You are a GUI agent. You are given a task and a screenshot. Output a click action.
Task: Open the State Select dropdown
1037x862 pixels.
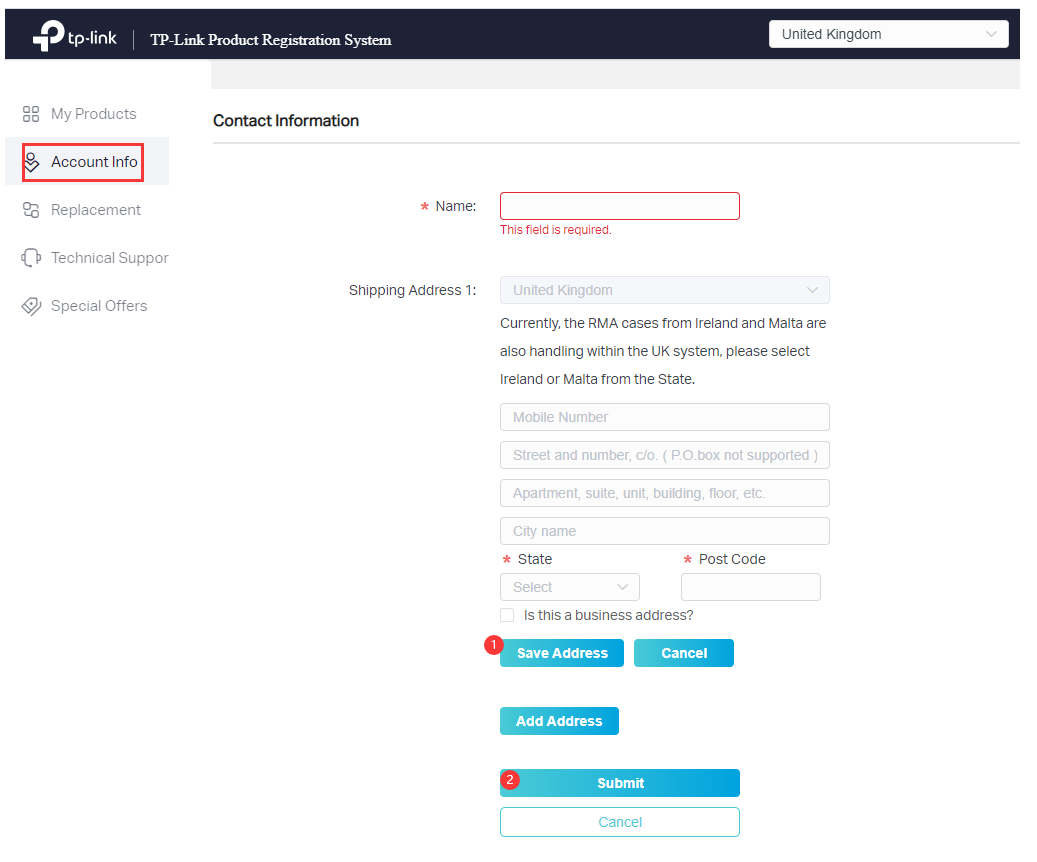[569, 587]
